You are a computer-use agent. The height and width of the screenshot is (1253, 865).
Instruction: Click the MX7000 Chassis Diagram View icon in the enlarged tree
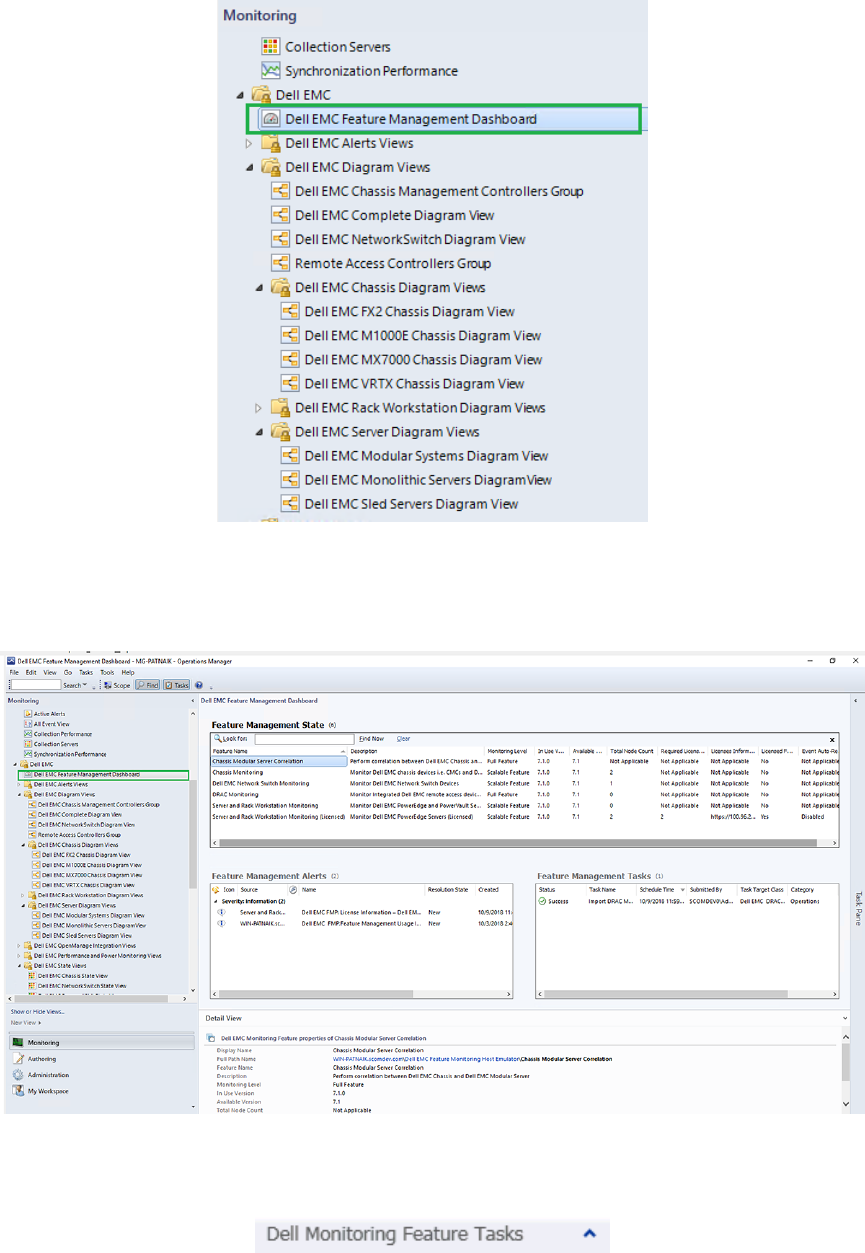[290, 359]
